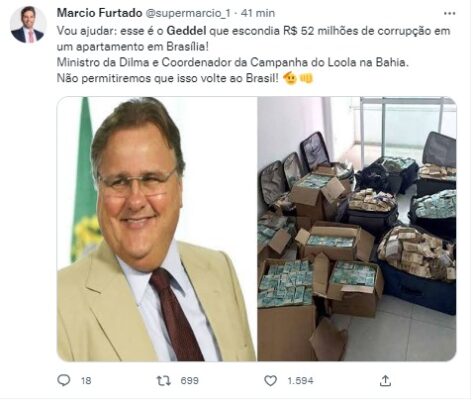Open the tweet via first line 'Vou ajudar'
The image size is (473, 400).
253,31
